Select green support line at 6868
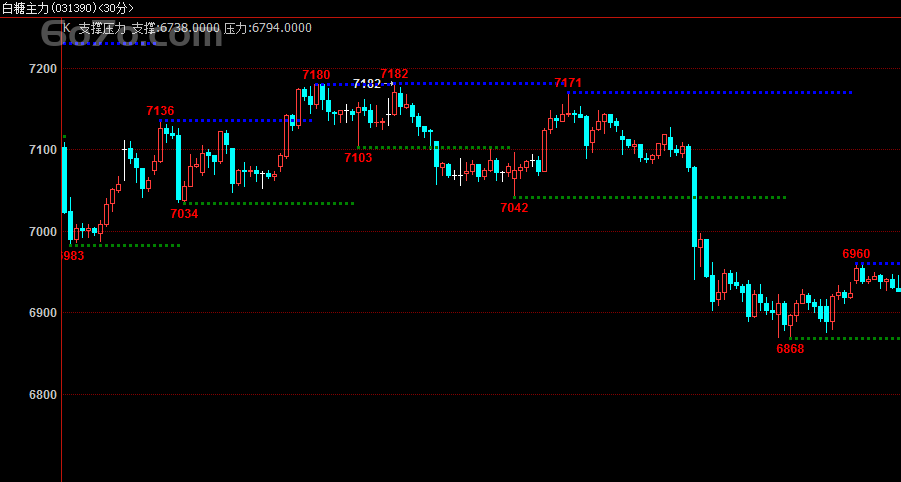The image size is (901, 482). pos(845,338)
